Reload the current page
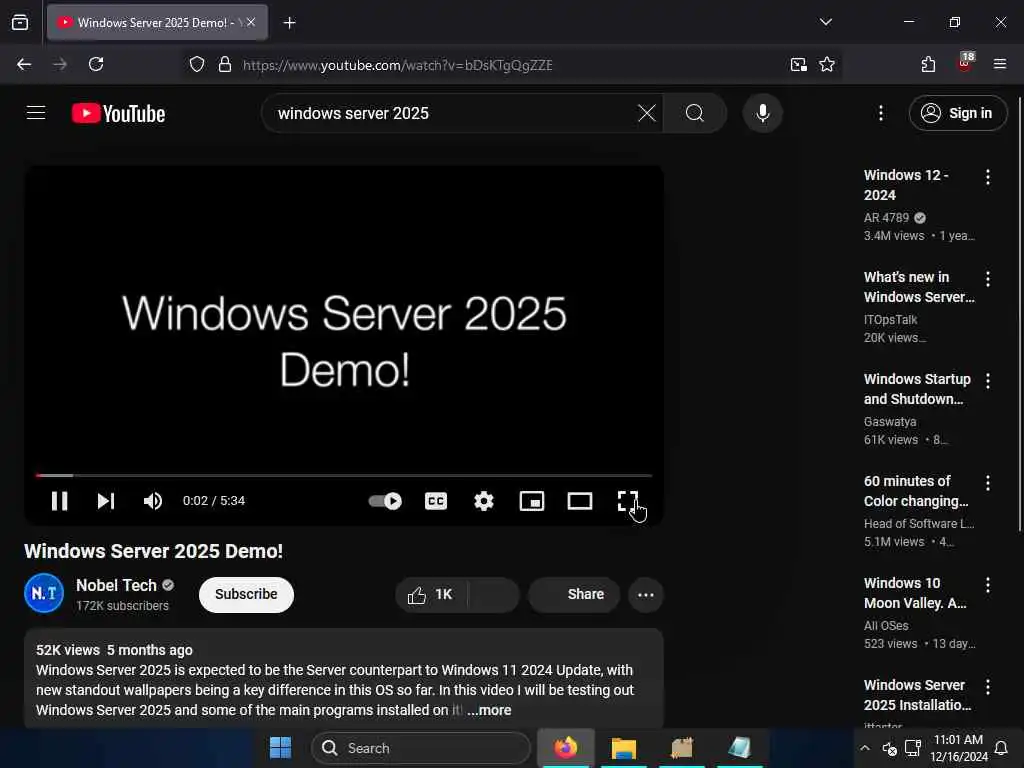The height and width of the screenshot is (768, 1024). (96, 64)
